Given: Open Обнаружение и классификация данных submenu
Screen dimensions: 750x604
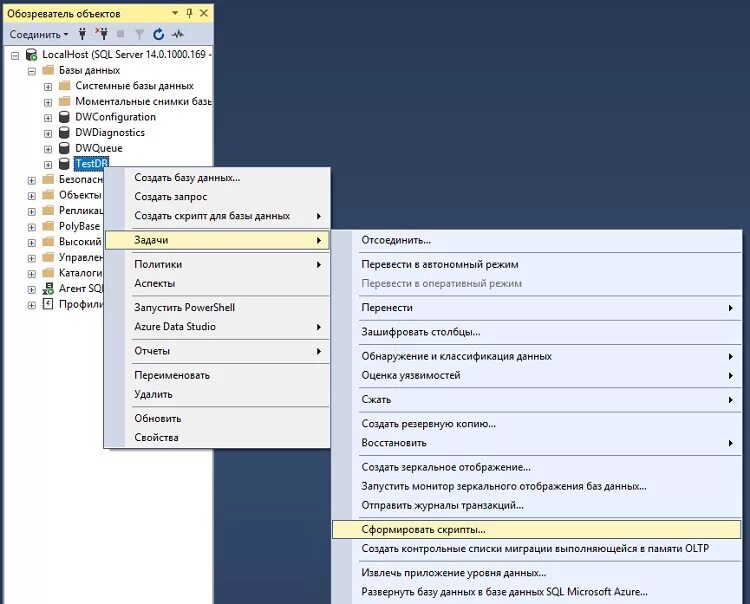Looking at the screenshot, I should coord(536,356).
